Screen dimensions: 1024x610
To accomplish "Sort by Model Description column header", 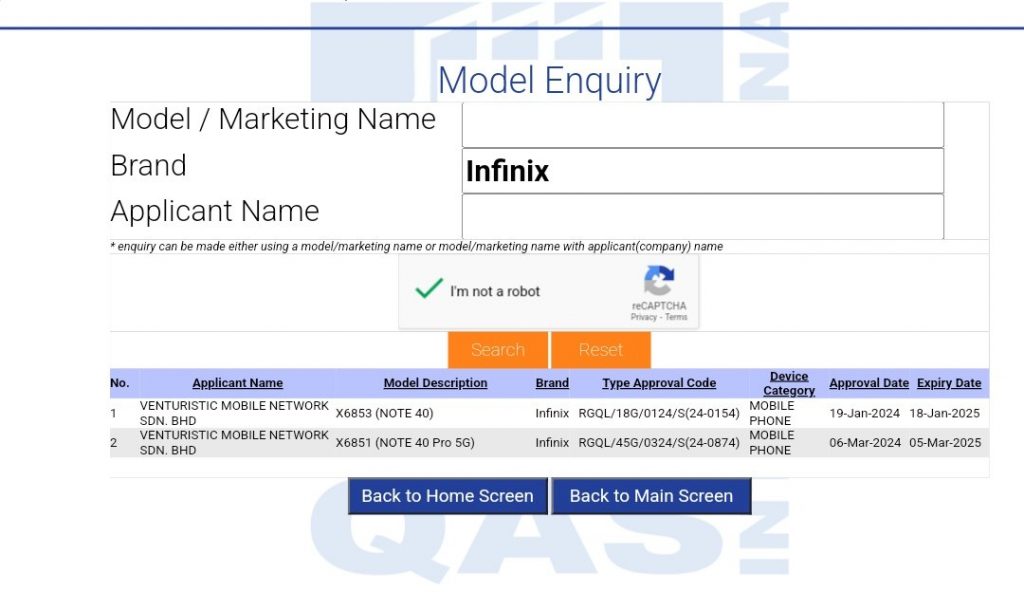I will pos(436,383).
